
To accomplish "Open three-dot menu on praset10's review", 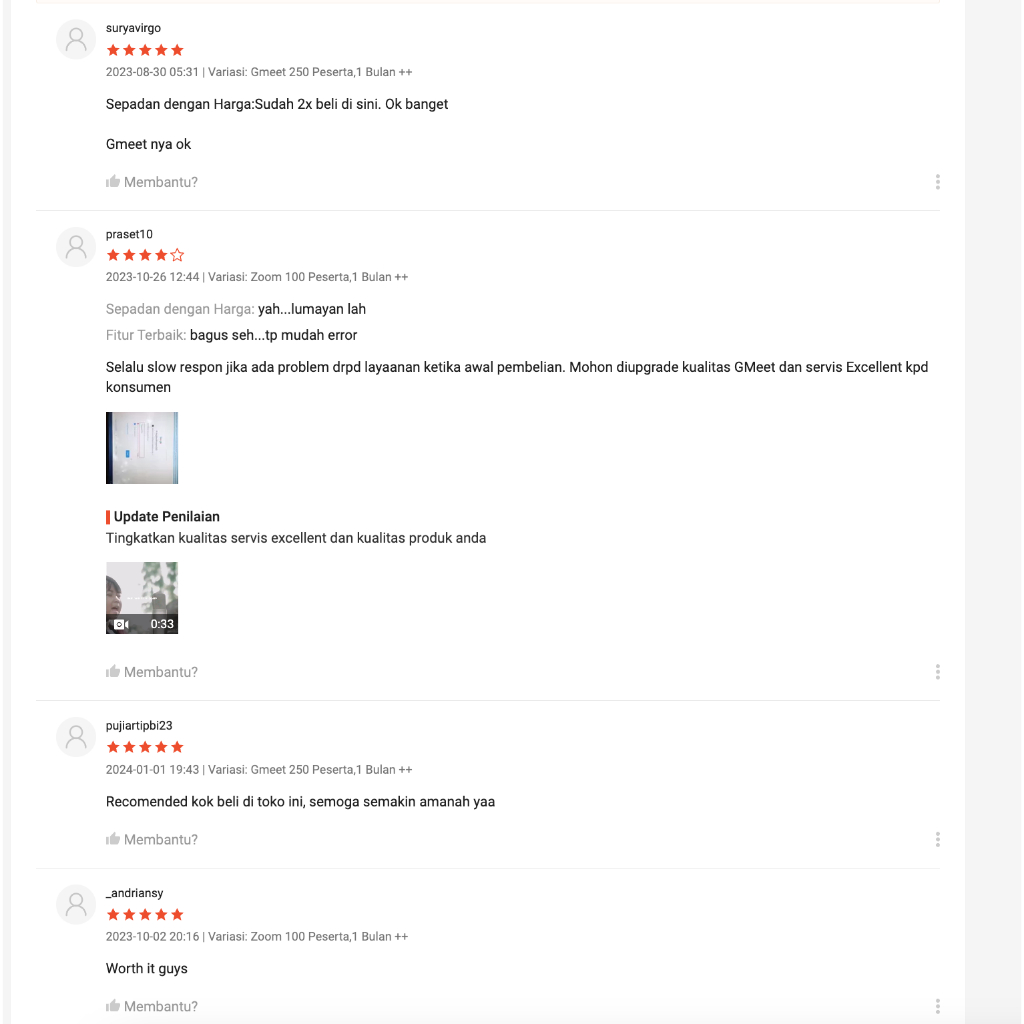I will [937, 672].
